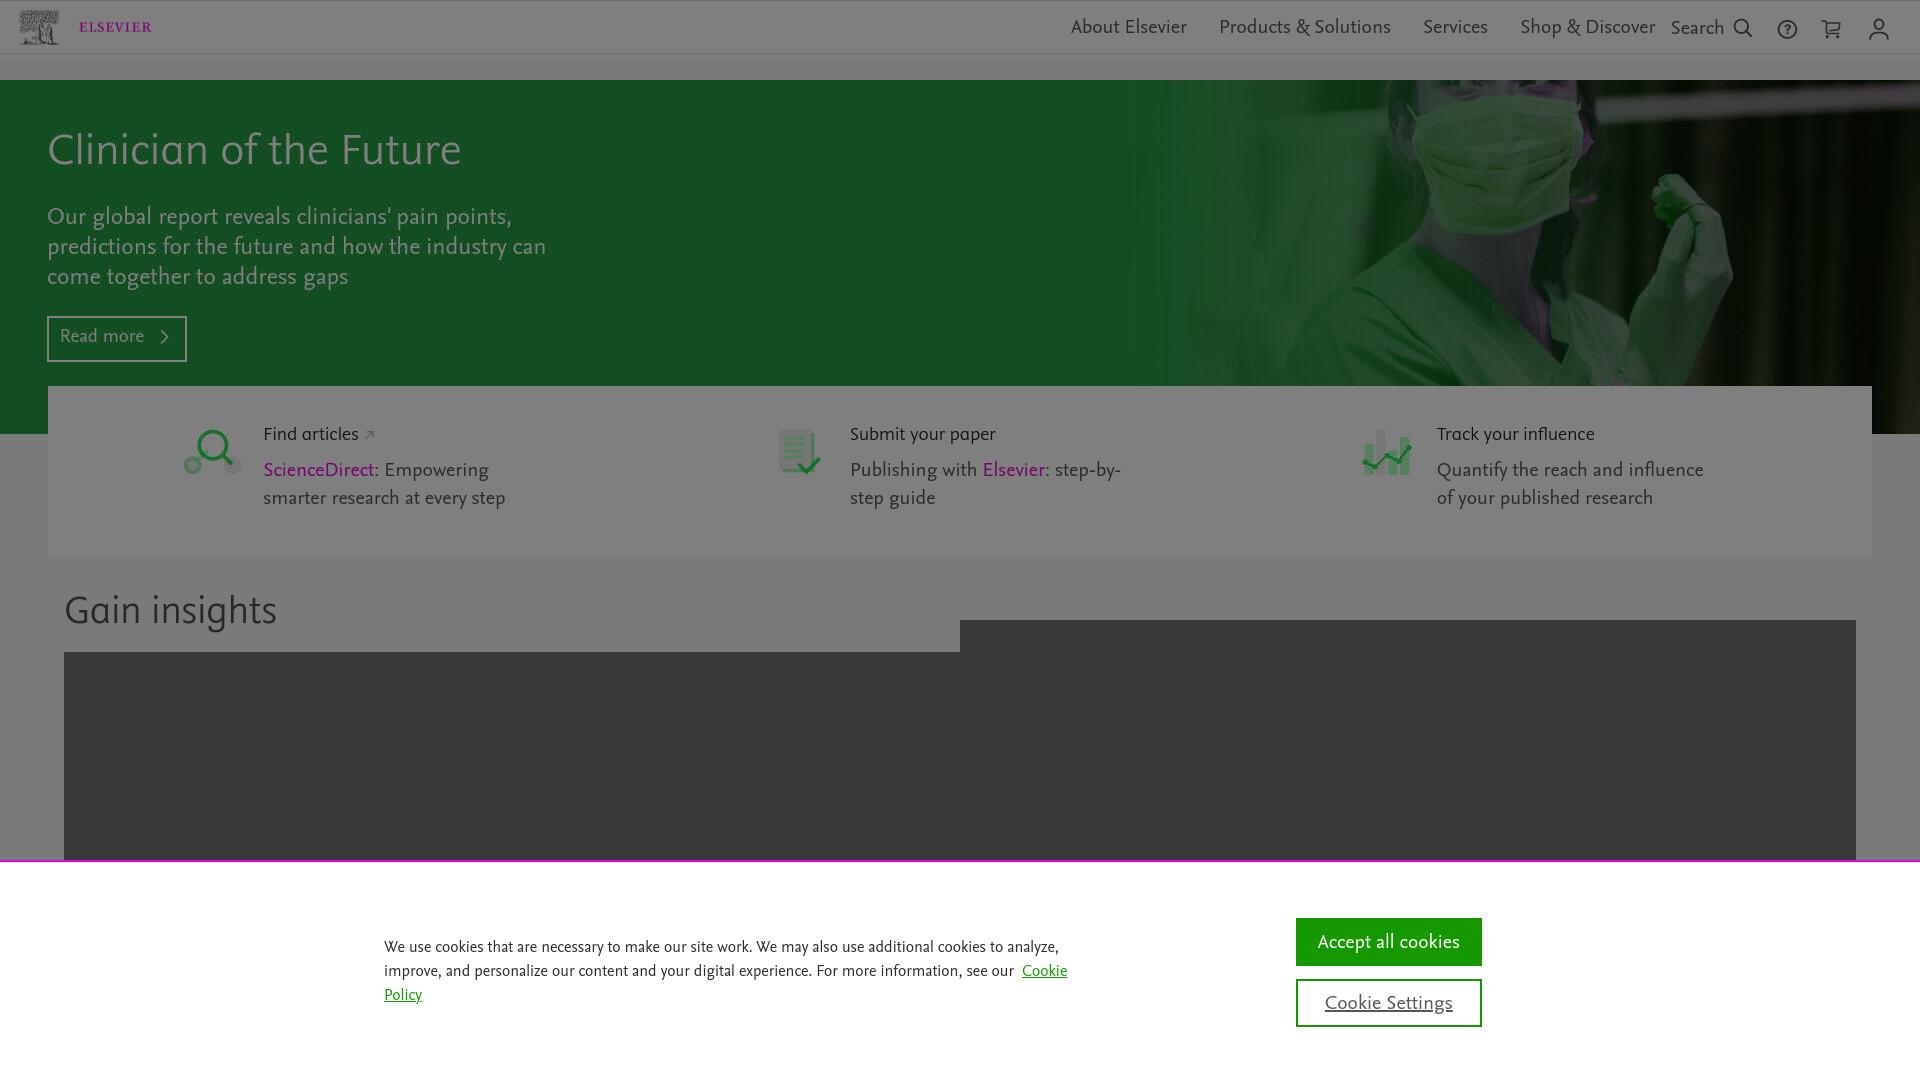Screen dimensions: 1920x1080
Task: Open Cookie Settings
Action: coord(1389,1003)
